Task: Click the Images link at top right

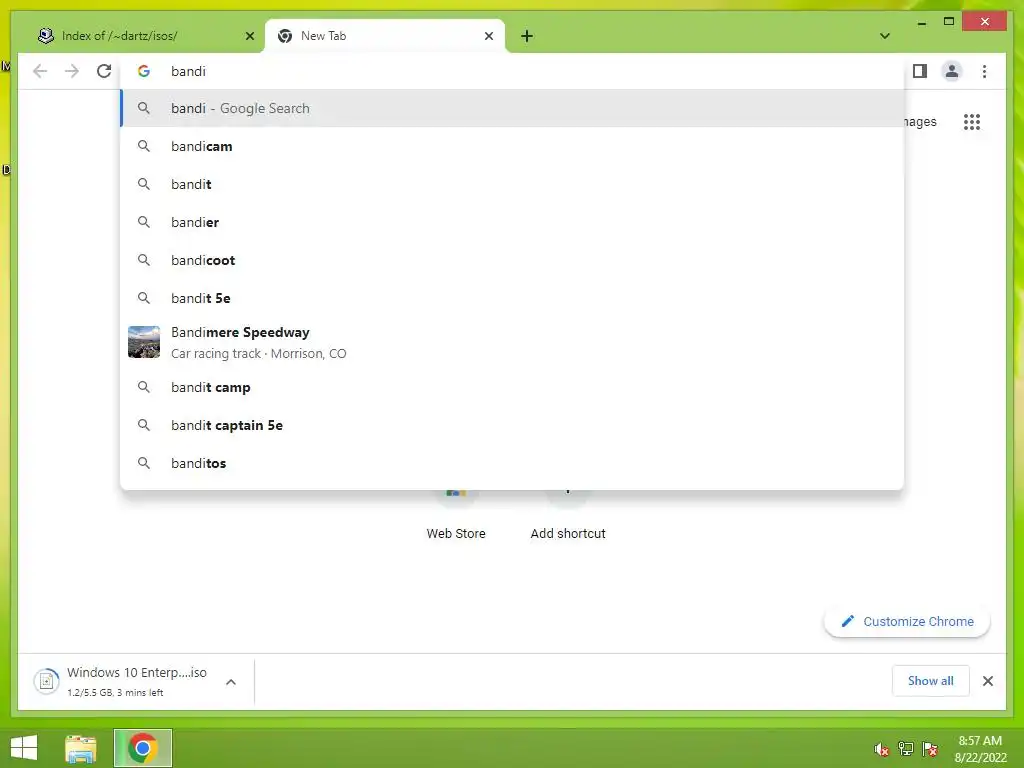Action: [920, 121]
